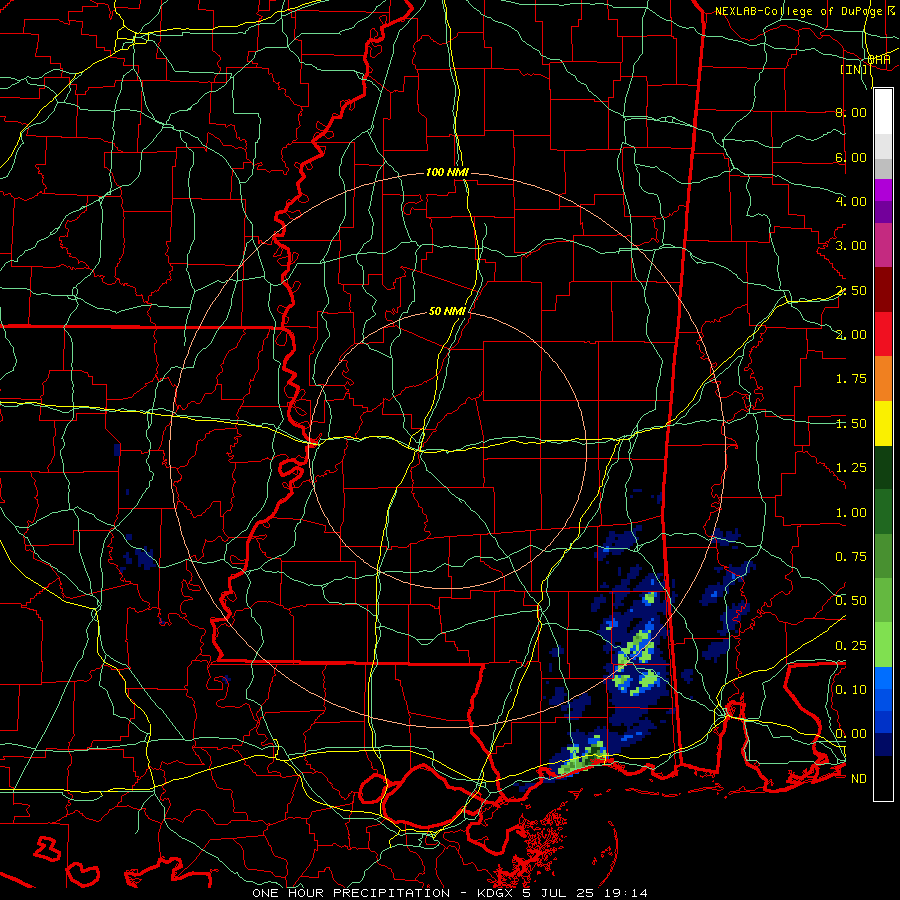Click the ND legend label
The height and width of the screenshot is (900, 900).
[859, 779]
